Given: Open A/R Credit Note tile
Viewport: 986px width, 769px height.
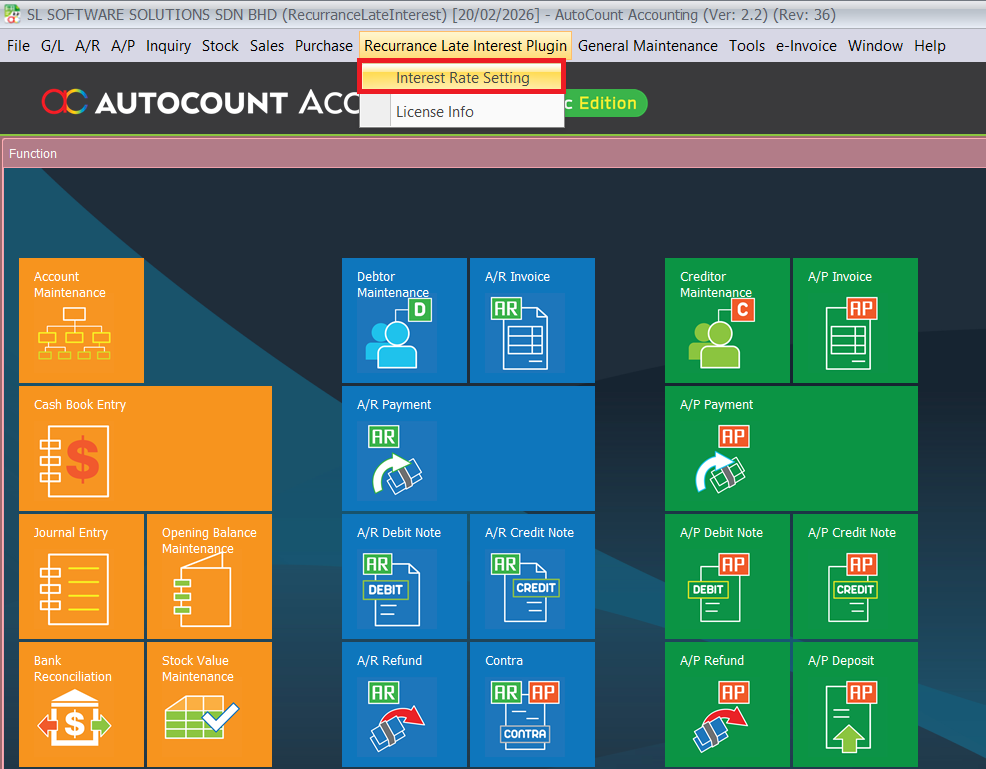Looking at the screenshot, I should coord(532,576).
